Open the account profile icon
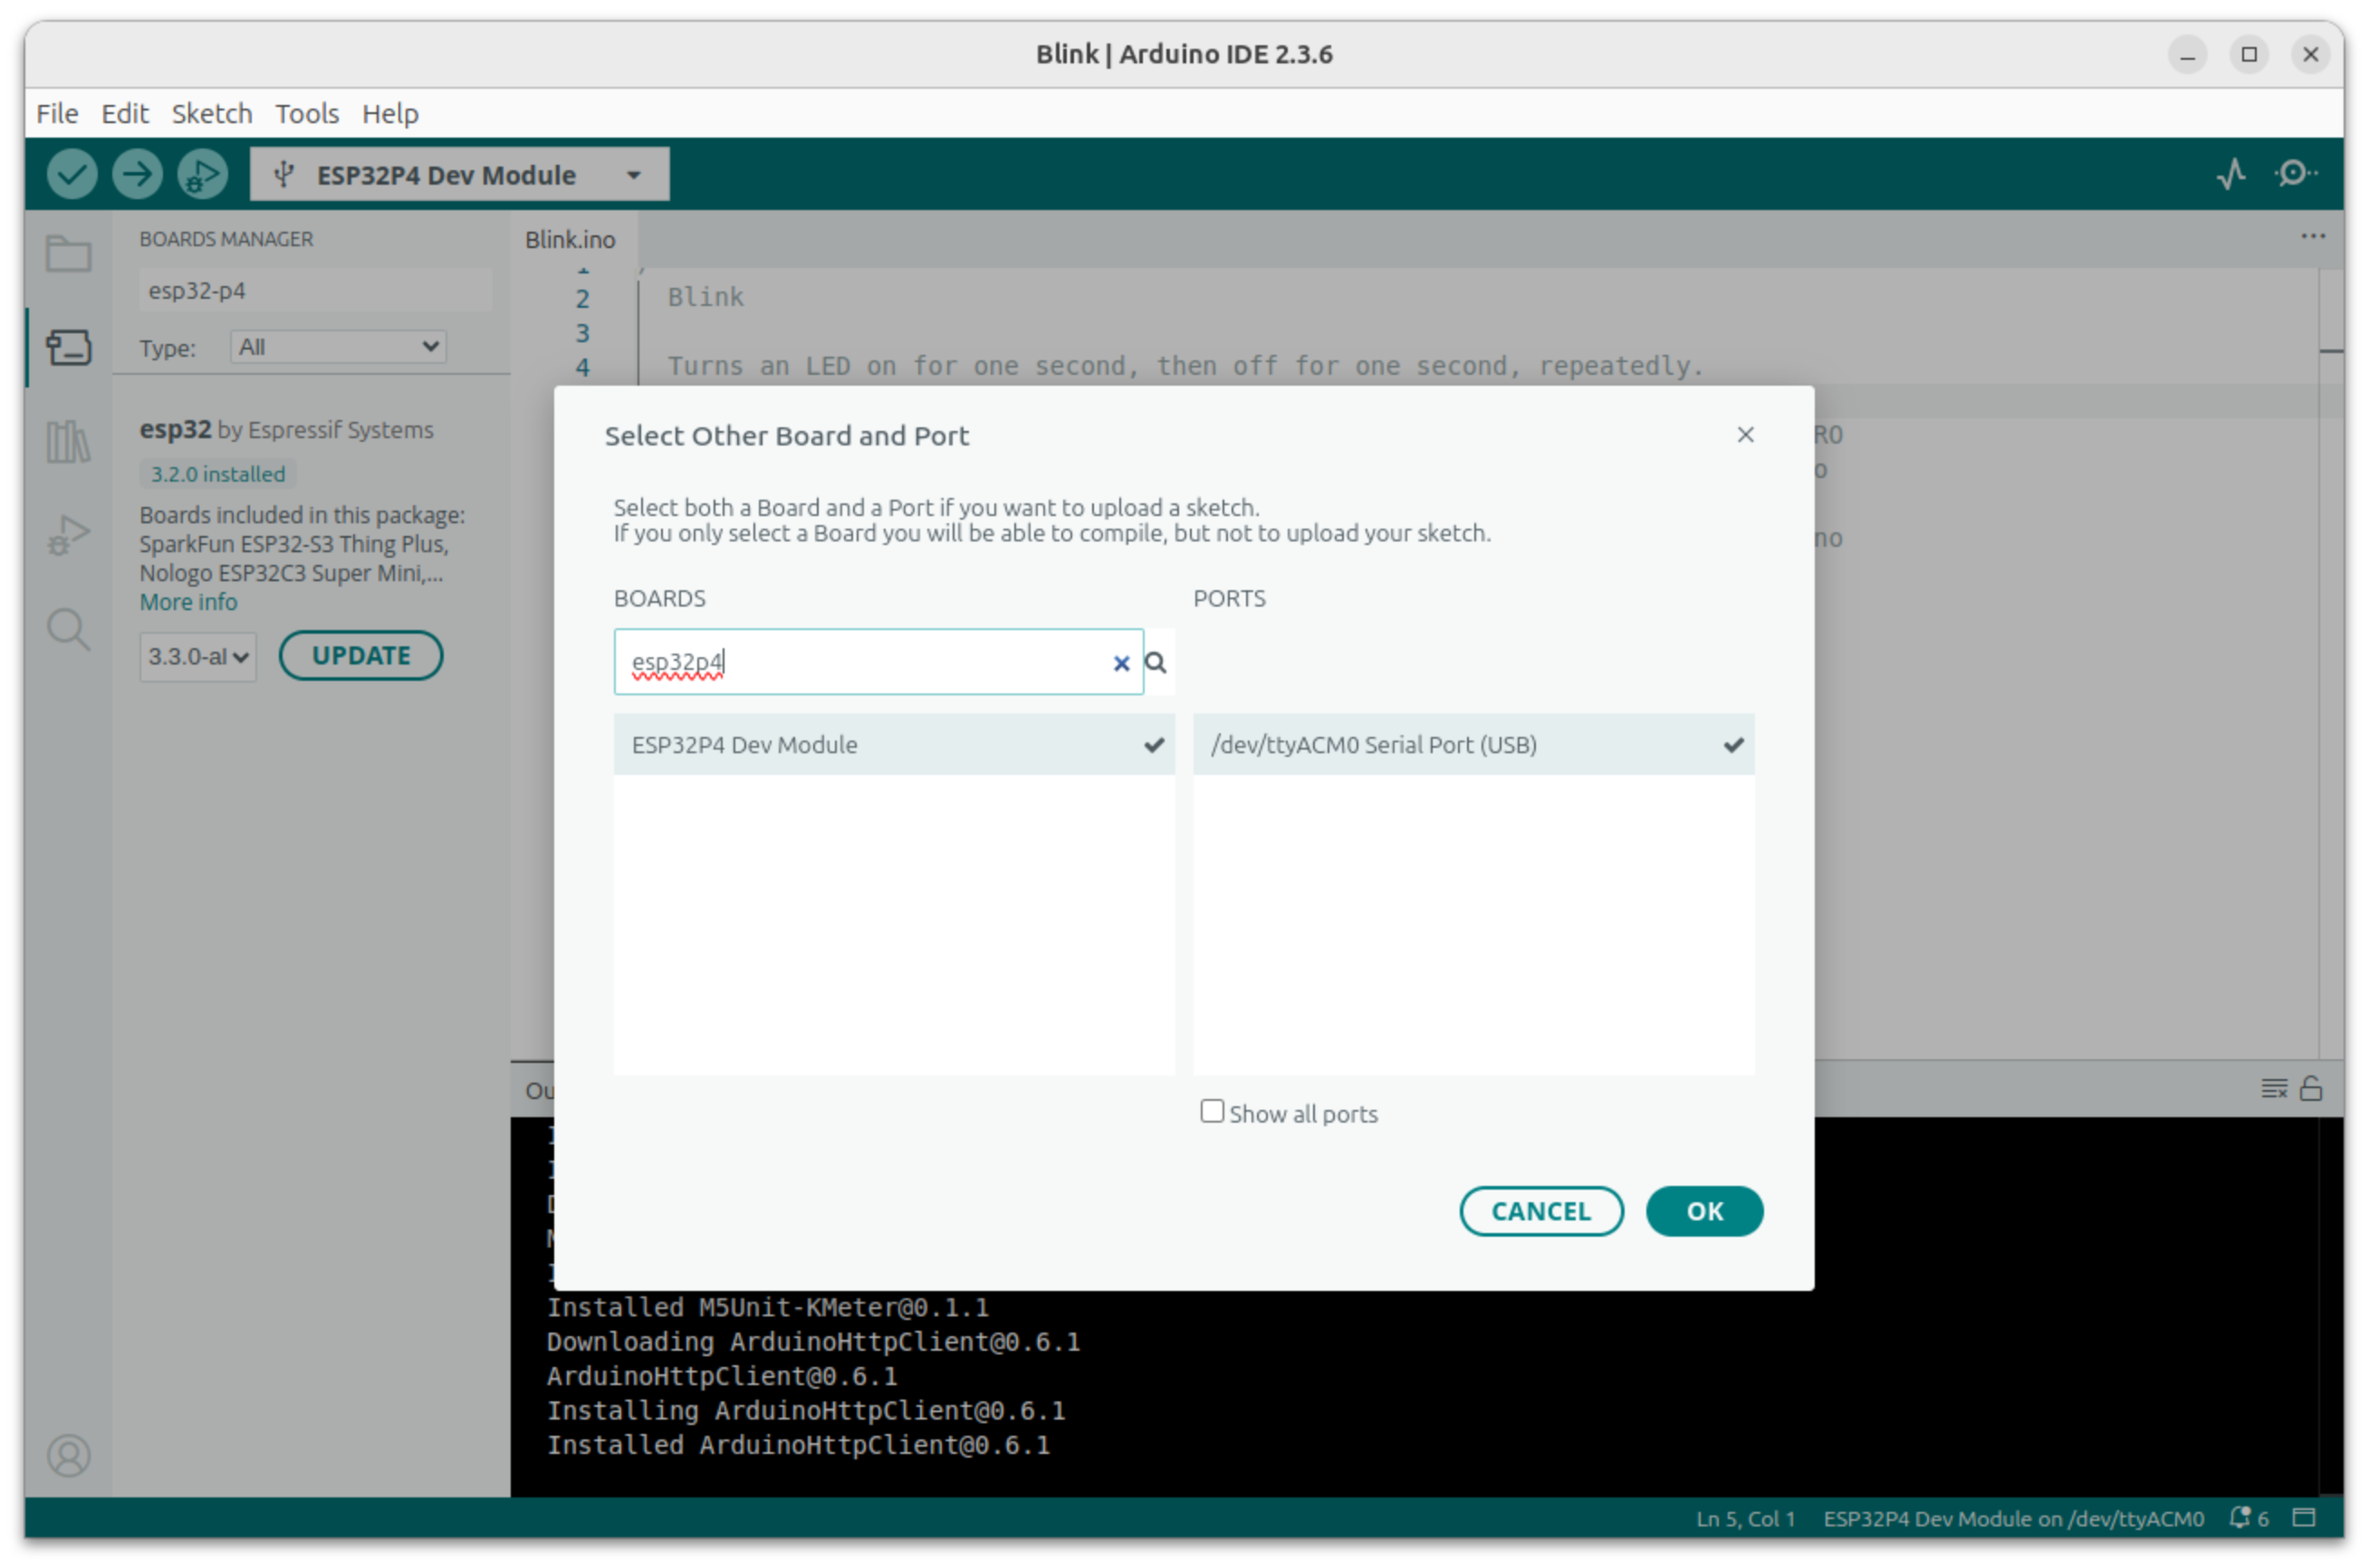The width and height of the screenshot is (2369, 1568). (x=69, y=1455)
